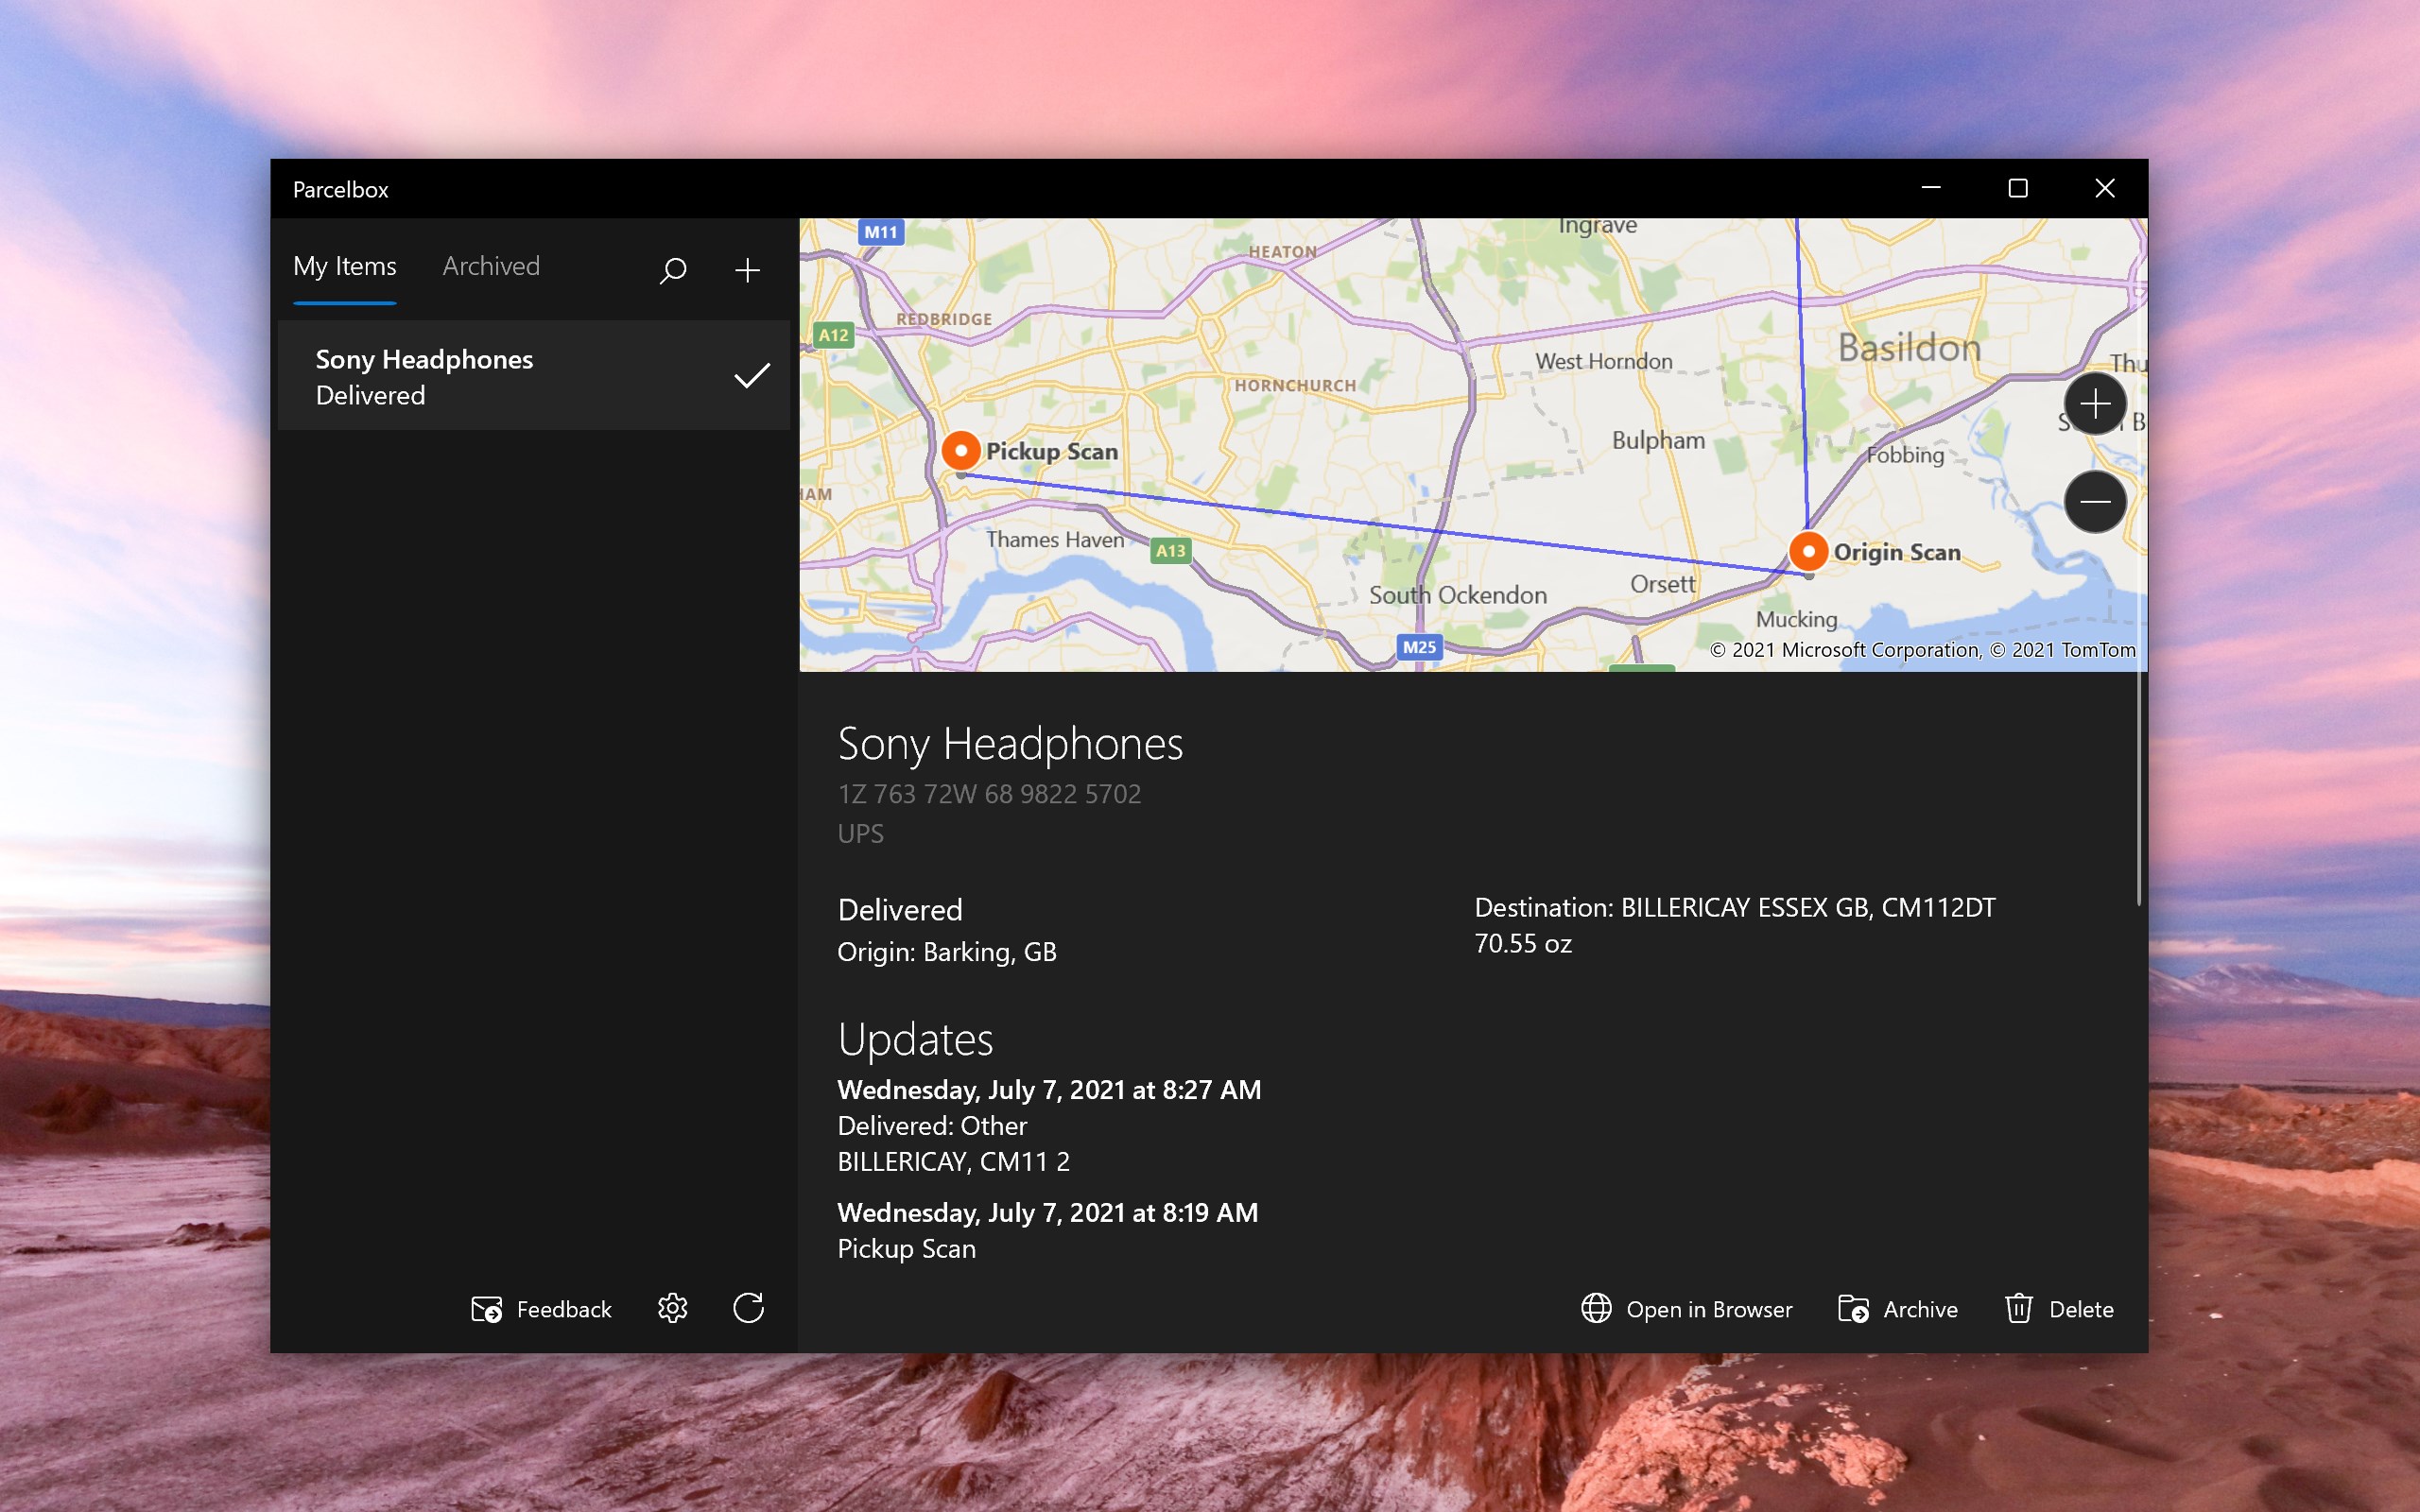Open the tracking page in browser

(x=1687, y=1308)
